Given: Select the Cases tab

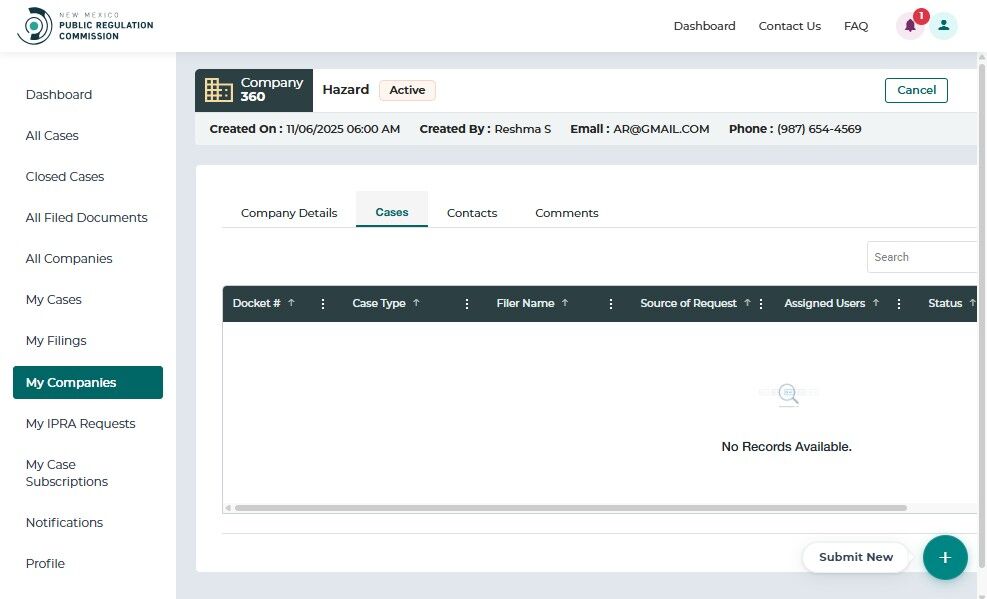Looking at the screenshot, I should coord(392,212).
